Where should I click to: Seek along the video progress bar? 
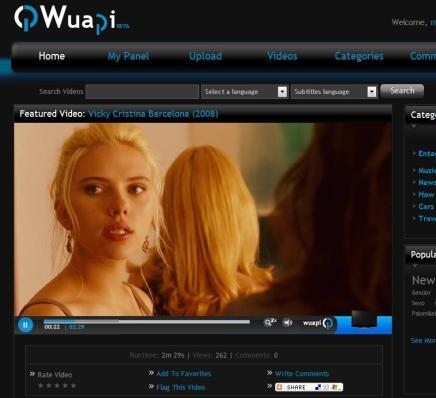(147, 322)
